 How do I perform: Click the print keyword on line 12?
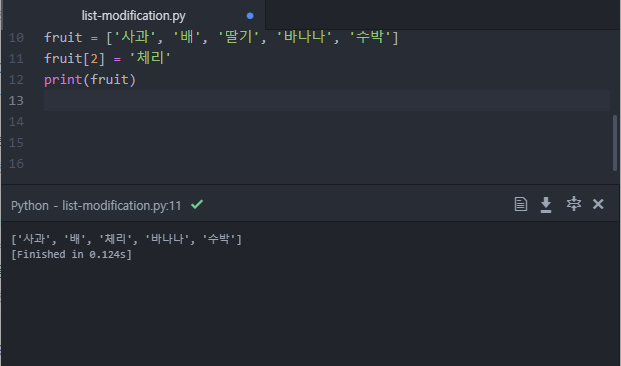click(63, 80)
